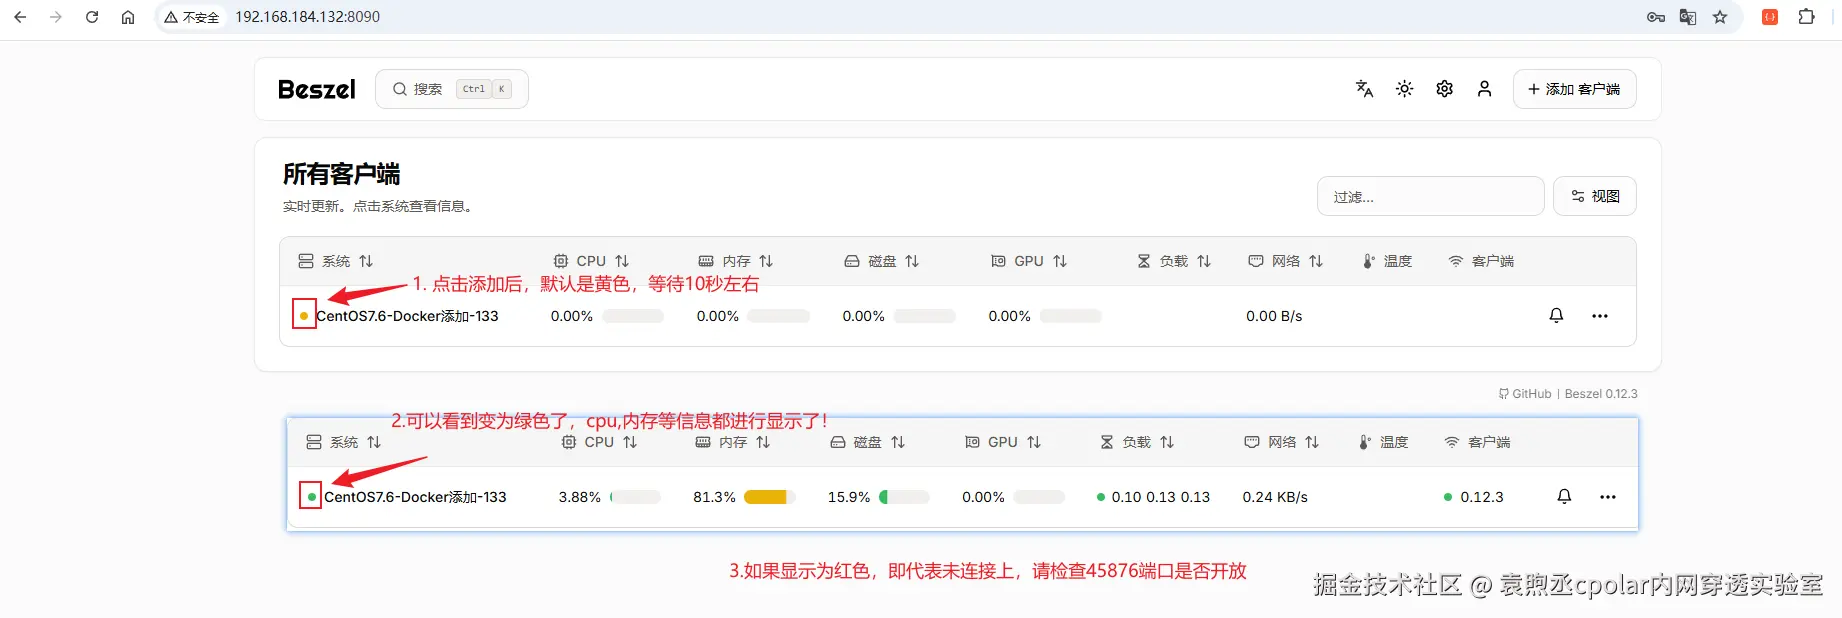Image resolution: width=1842 pixels, height=618 pixels.
Task: Click the 添加 客户端 button
Action: [1575, 89]
